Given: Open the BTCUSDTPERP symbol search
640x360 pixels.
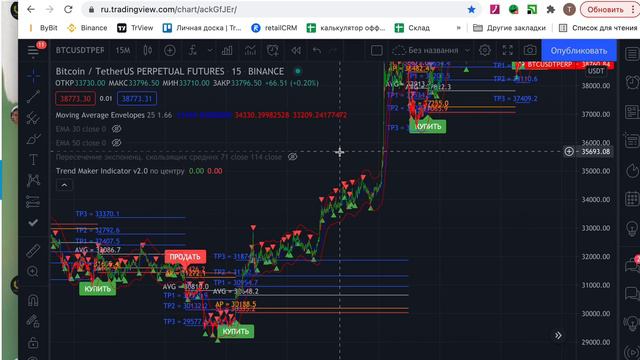Looking at the screenshot, I should tap(80, 50).
